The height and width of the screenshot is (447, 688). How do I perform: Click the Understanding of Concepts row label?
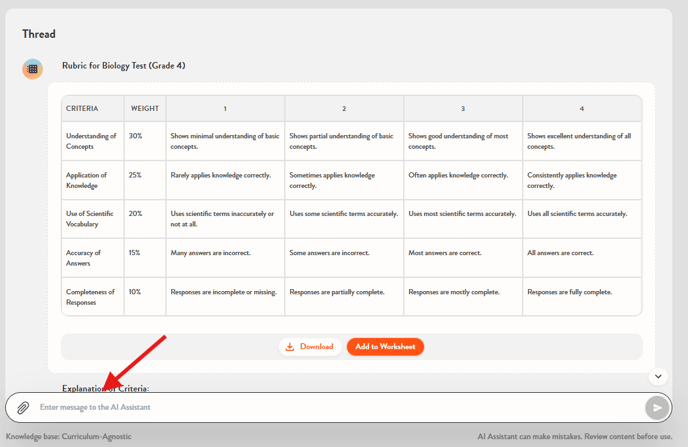coord(91,141)
